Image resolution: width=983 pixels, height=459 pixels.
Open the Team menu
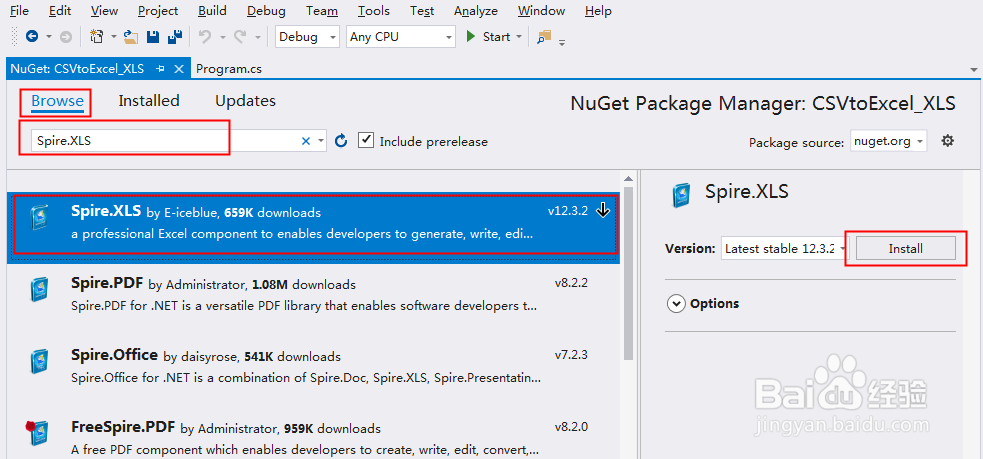pos(322,11)
